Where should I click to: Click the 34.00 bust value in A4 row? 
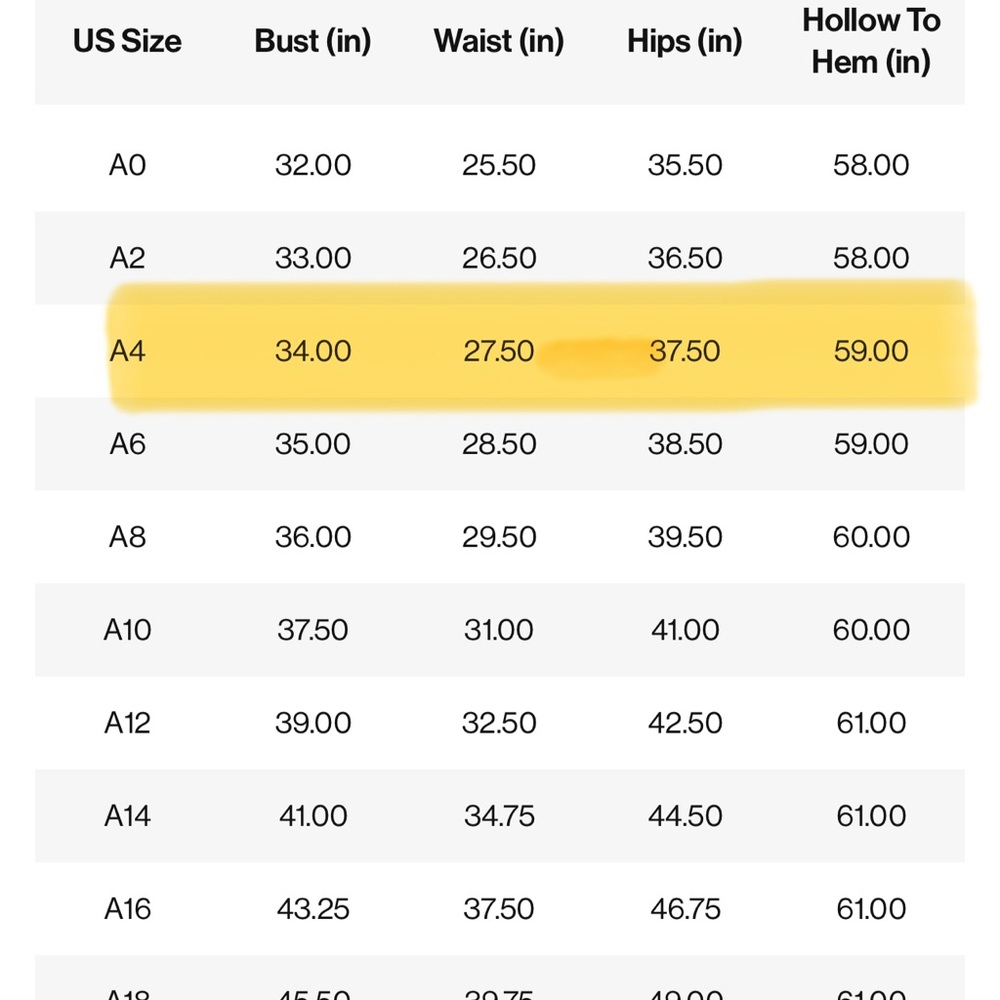tap(313, 351)
